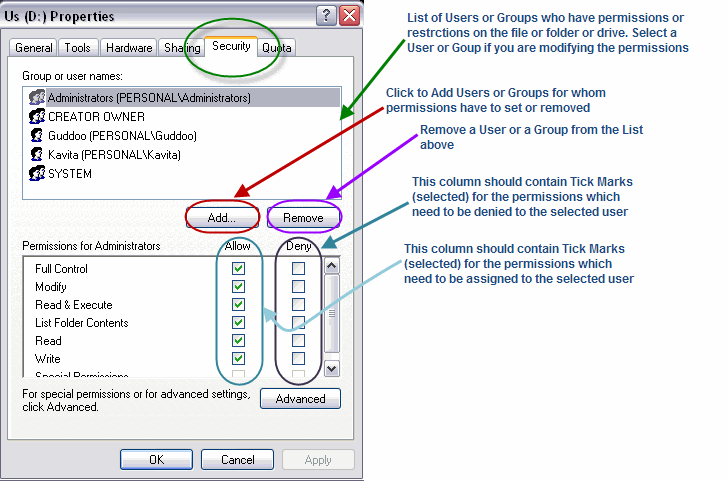Uncheck Allow for Write permission
The height and width of the screenshot is (481, 728).
[x=239, y=358]
